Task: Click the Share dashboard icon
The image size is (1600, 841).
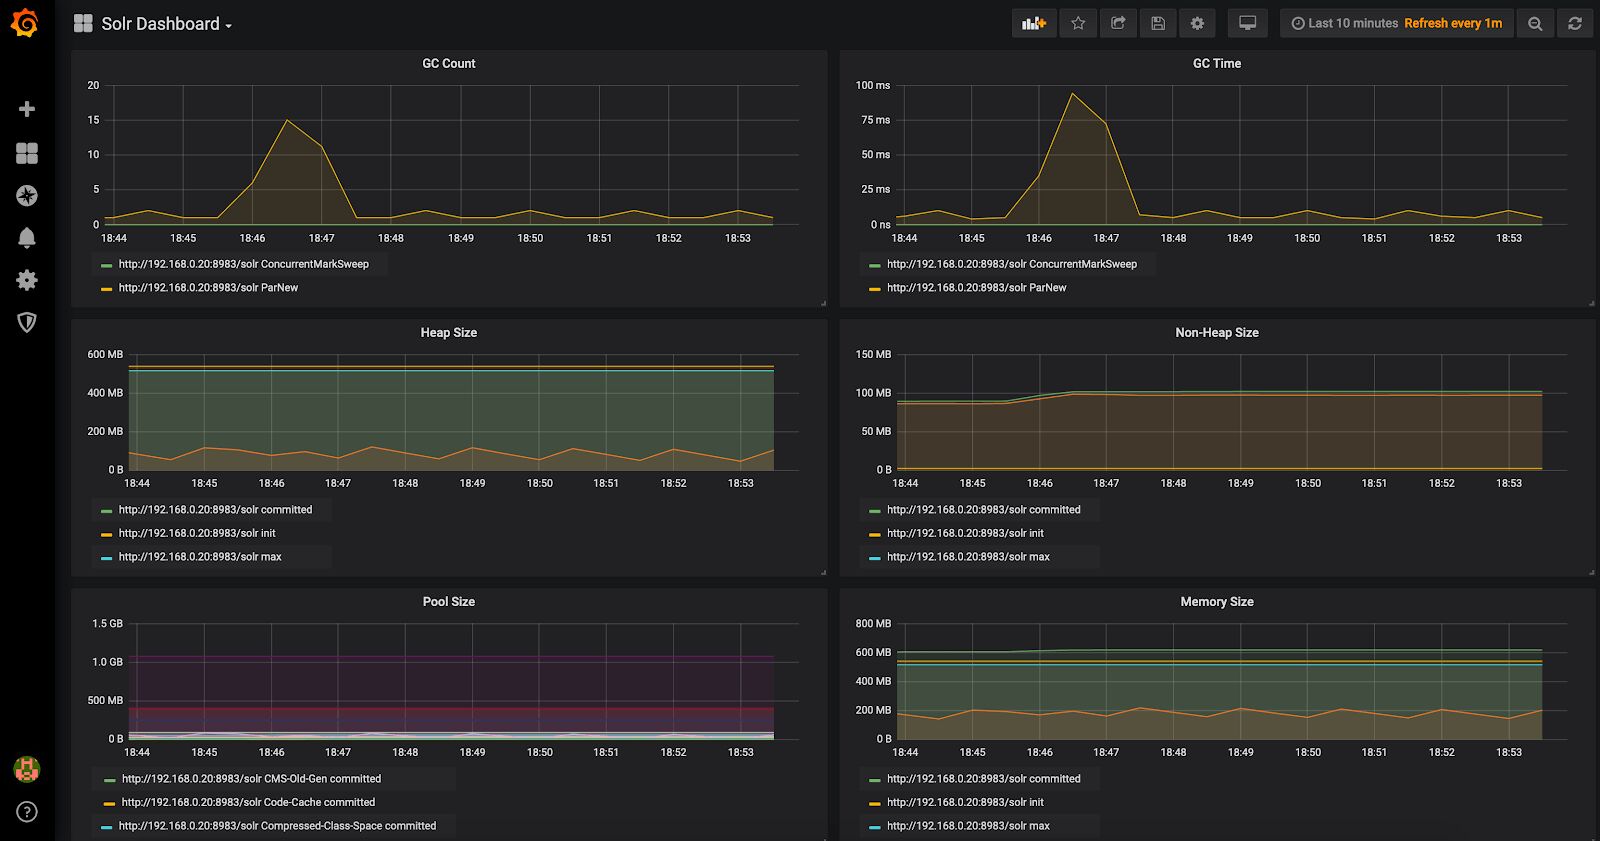Action: coord(1118,23)
